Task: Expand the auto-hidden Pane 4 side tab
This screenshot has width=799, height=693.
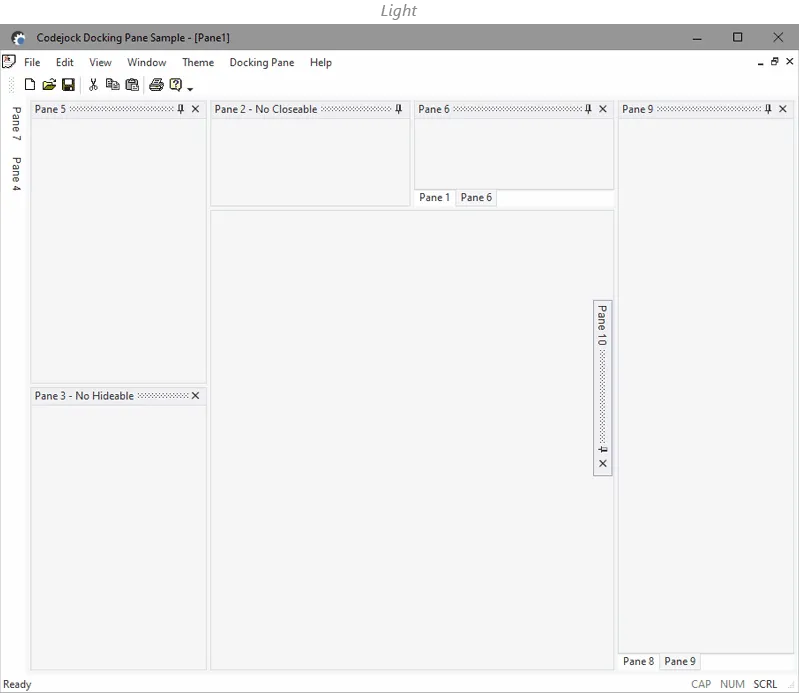Action: [x=16, y=173]
